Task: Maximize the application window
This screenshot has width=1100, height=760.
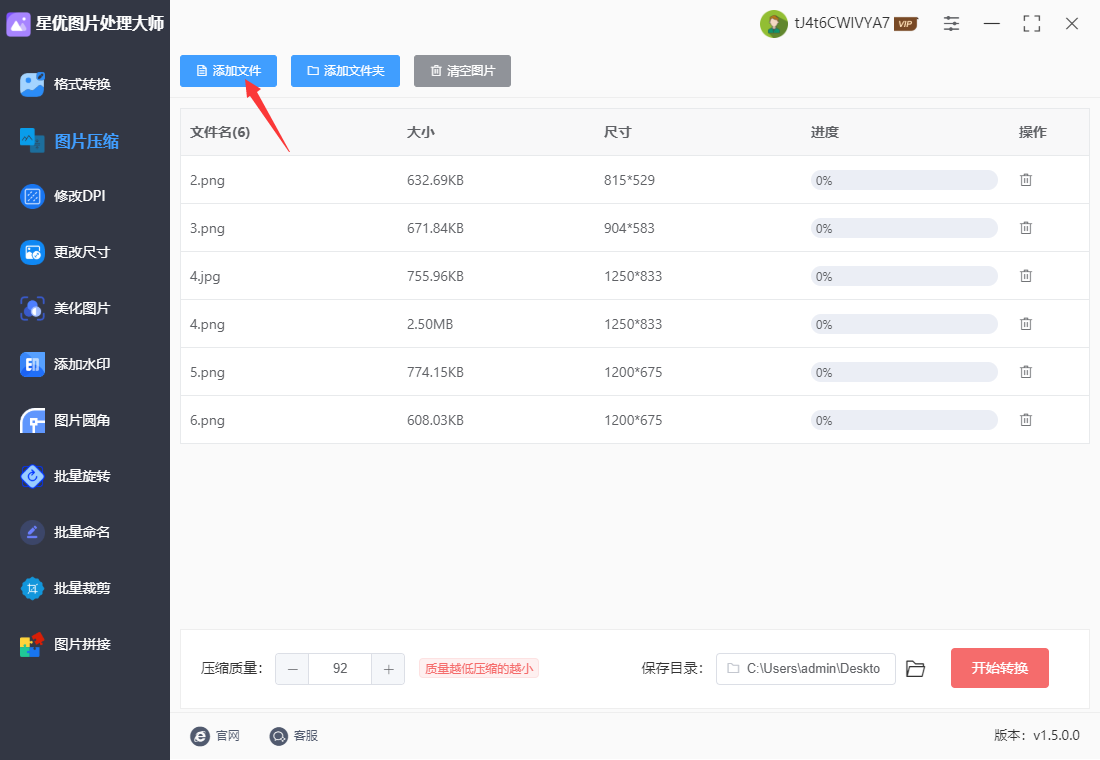Action: (1031, 23)
